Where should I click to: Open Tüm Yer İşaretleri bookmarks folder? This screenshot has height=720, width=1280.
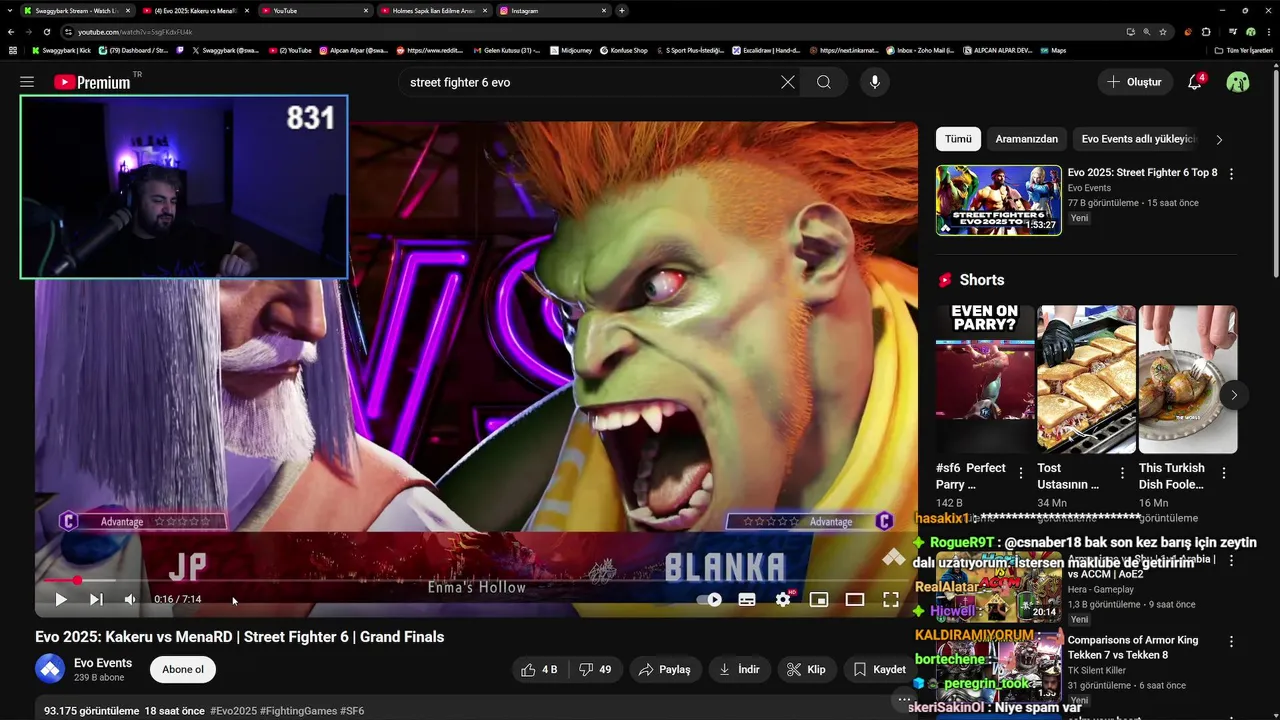point(1245,50)
